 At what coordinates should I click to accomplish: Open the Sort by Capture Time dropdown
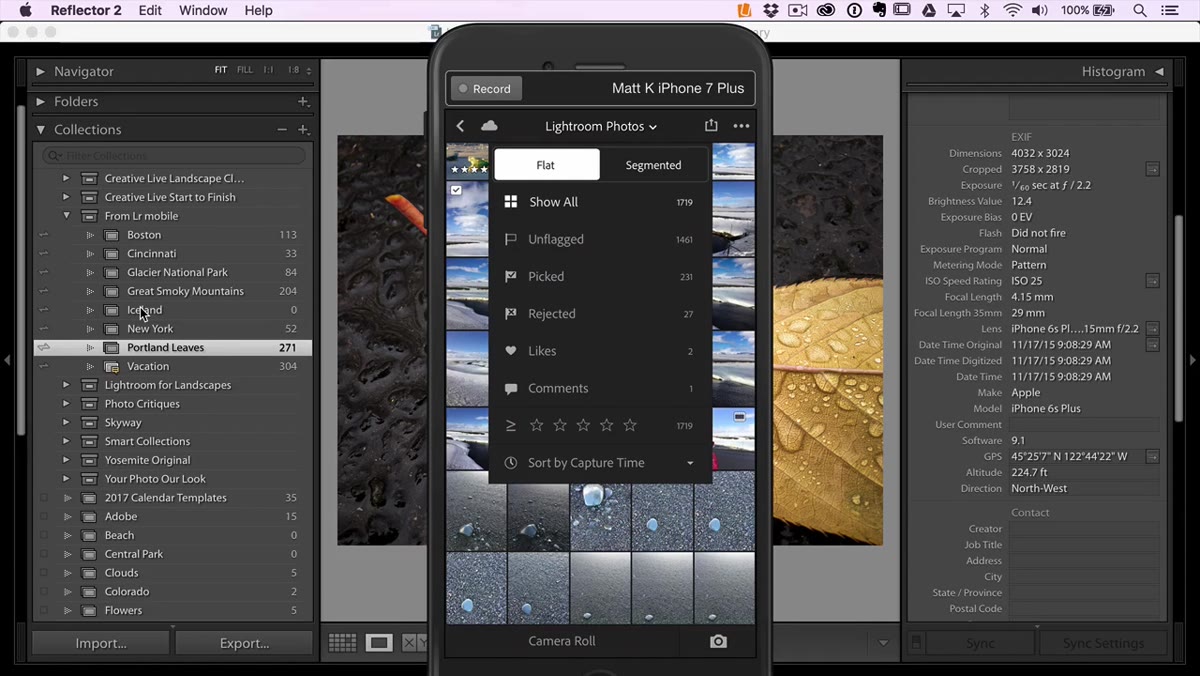pyautogui.click(x=600, y=463)
